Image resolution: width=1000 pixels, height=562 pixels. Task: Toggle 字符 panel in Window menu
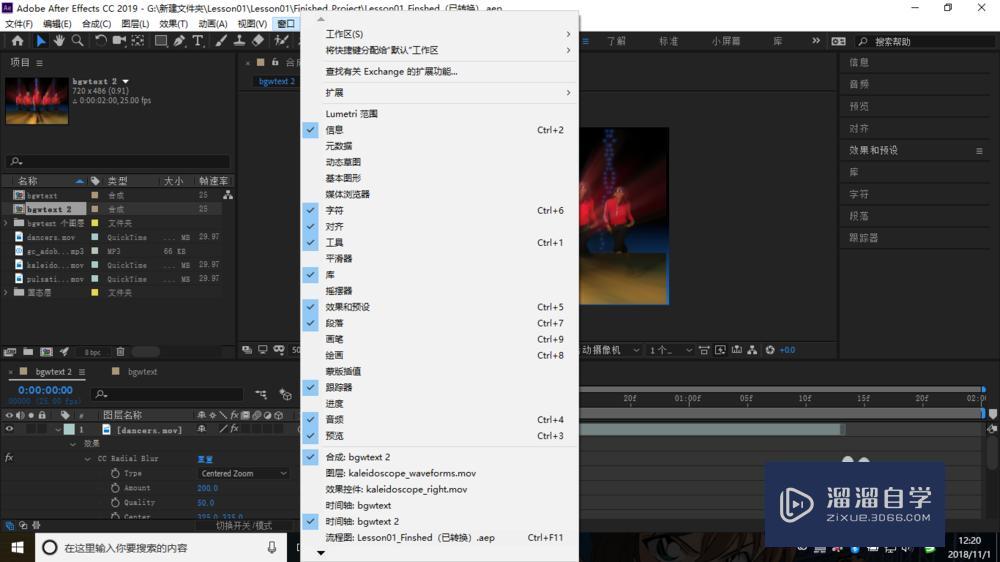[x=439, y=210]
